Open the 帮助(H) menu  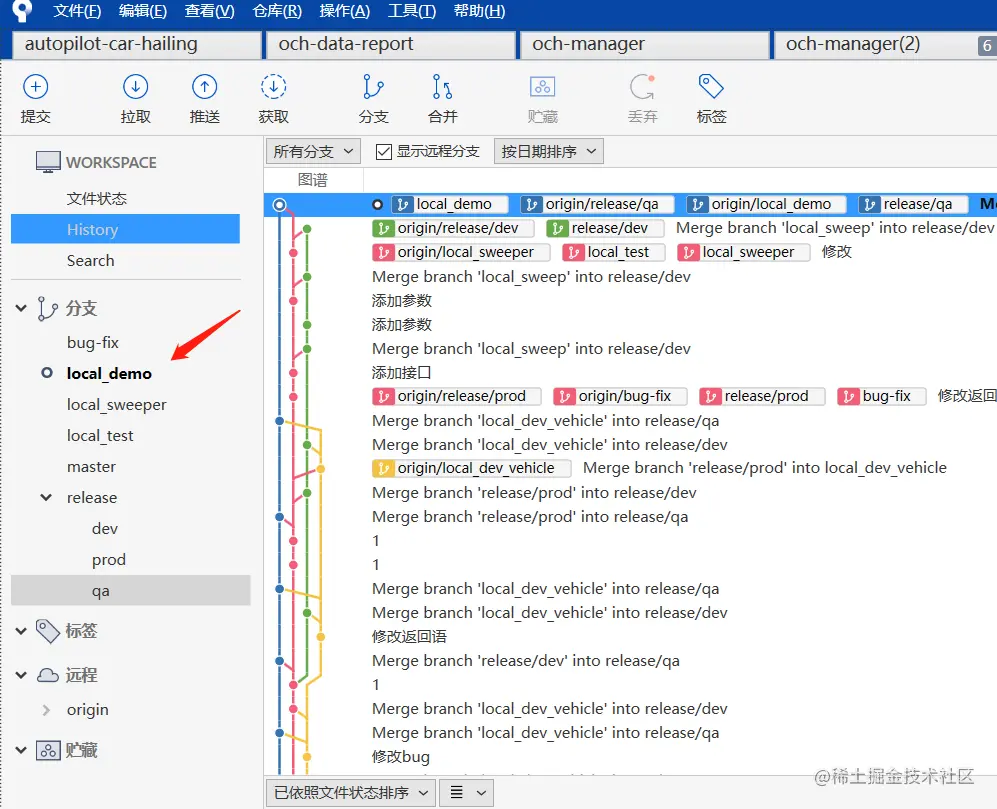pyautogui.click(x=479, y=11)
